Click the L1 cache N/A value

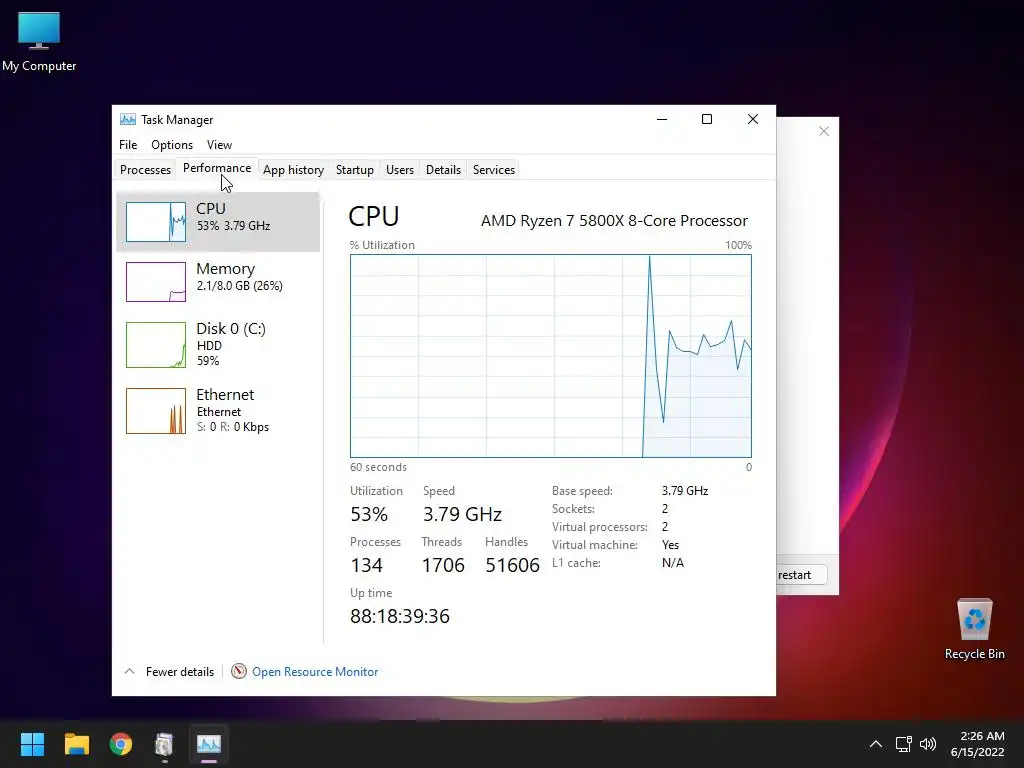click(x=673, y=563)
